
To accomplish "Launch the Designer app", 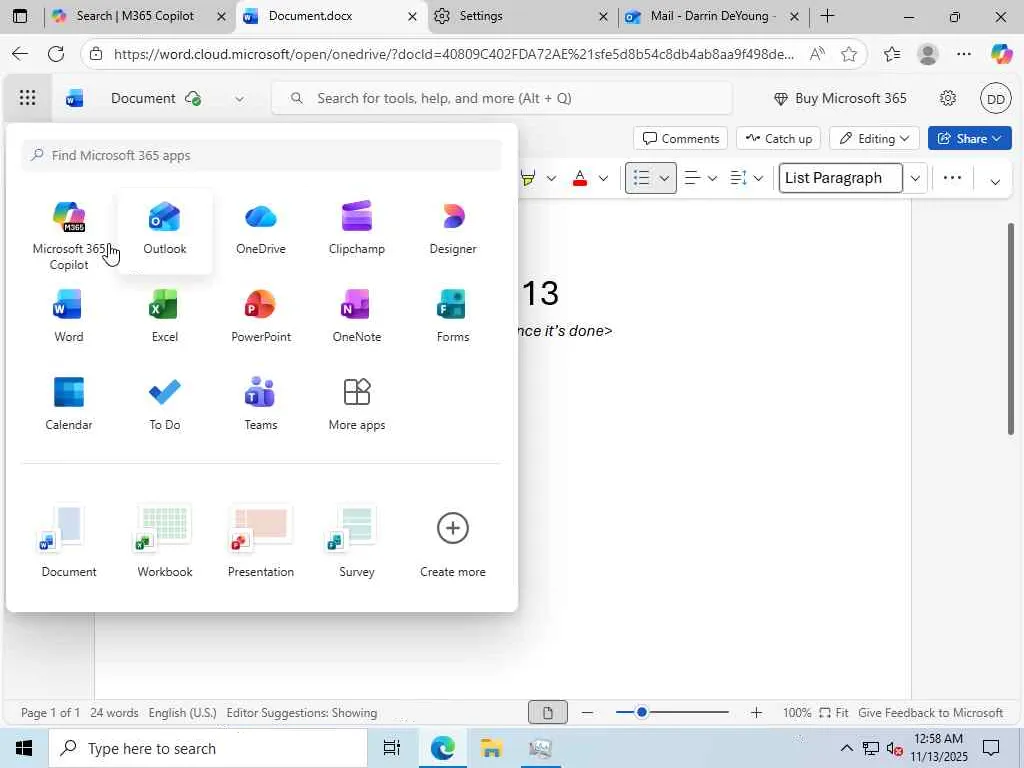I will (x=453, y=230).
